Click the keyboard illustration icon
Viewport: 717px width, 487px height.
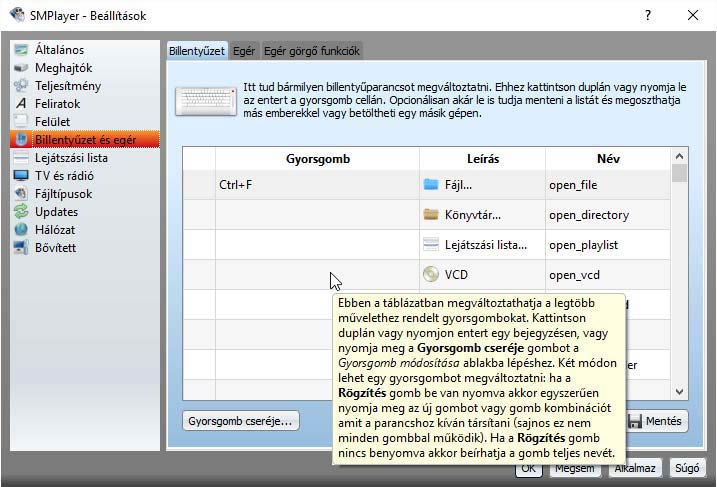(x=206, y=102)
